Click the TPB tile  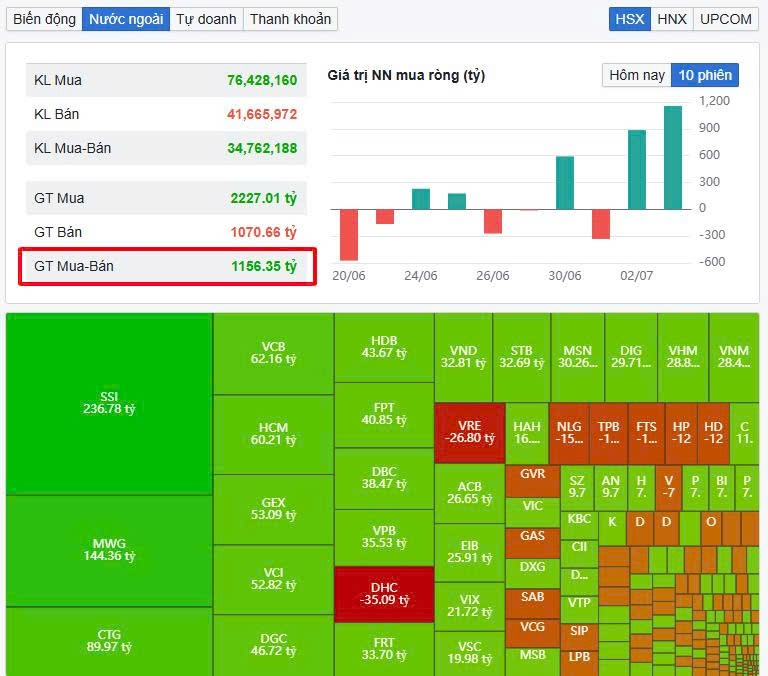tap(608, 434)
